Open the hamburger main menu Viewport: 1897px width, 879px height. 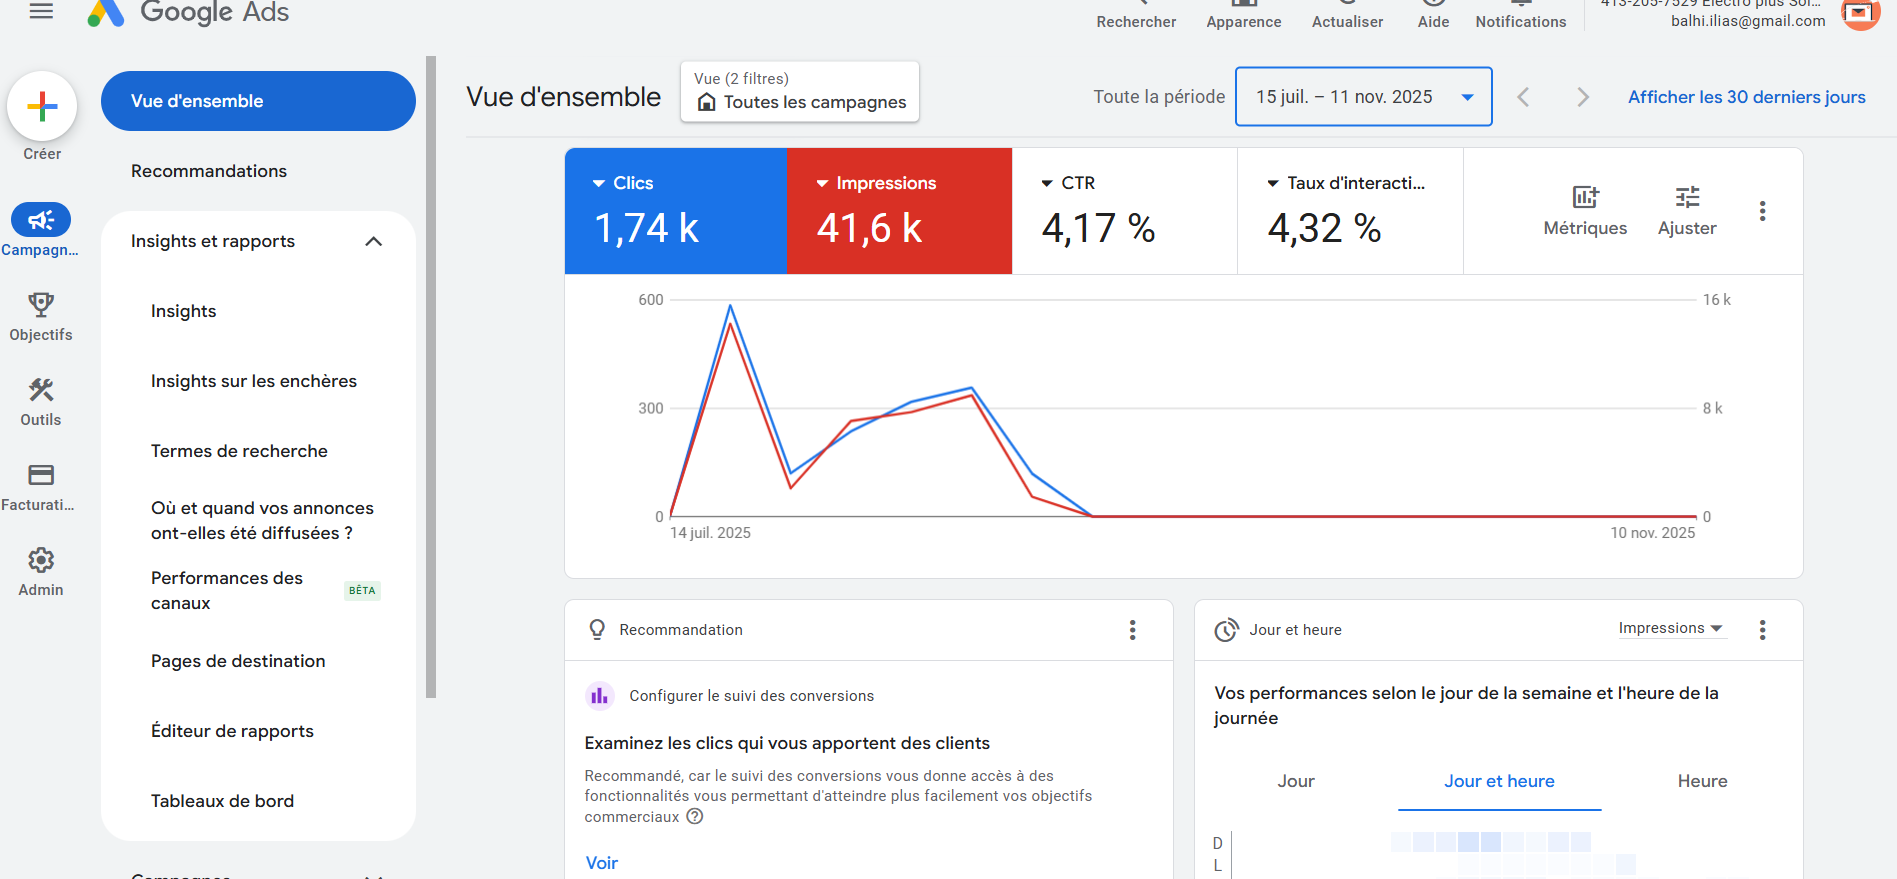tap(41, 12)
